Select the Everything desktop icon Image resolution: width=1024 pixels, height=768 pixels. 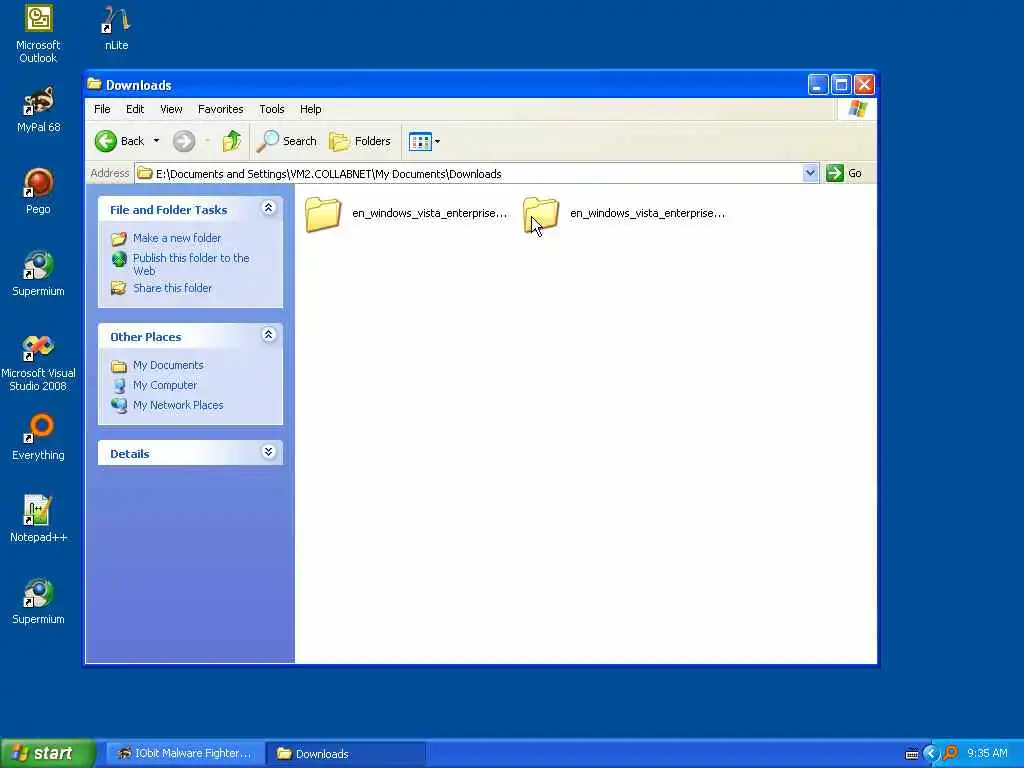39,438
